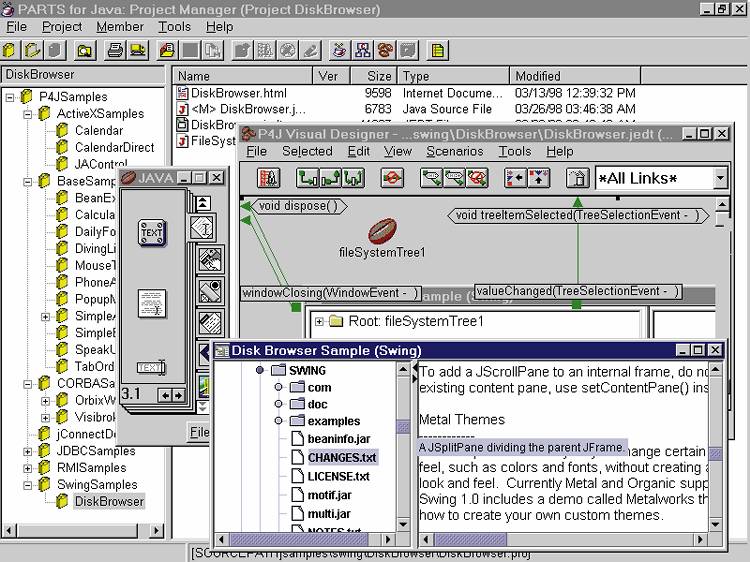Click the text pane vertical scrollbar thumb

[x=716, y=454]
